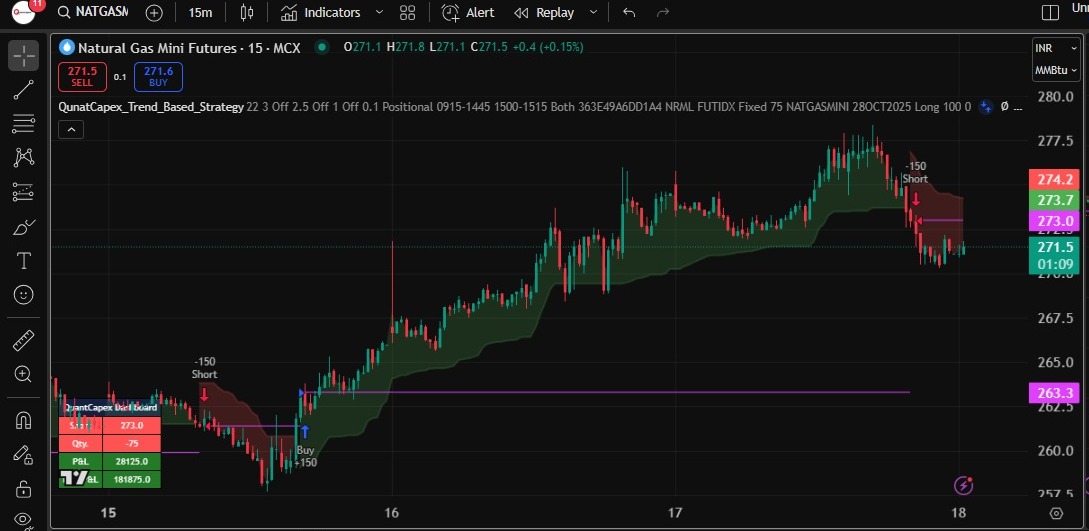Select the ruler measure tool
This screenshot has width=1089, height=531.
pyautogui.click(x=24, y=340)
